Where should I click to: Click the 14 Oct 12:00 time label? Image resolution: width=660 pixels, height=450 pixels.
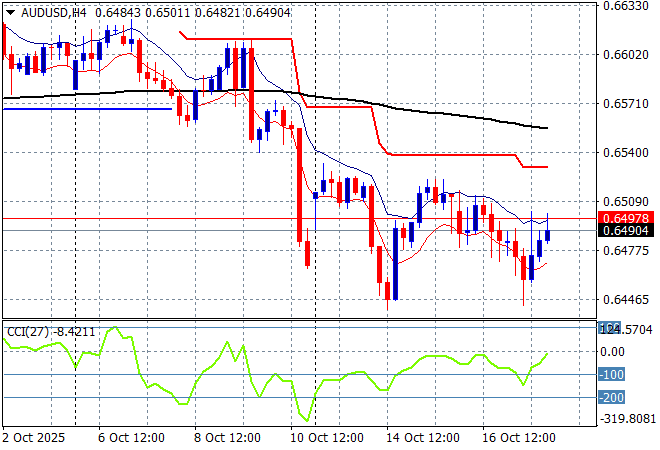coord(423,438)
